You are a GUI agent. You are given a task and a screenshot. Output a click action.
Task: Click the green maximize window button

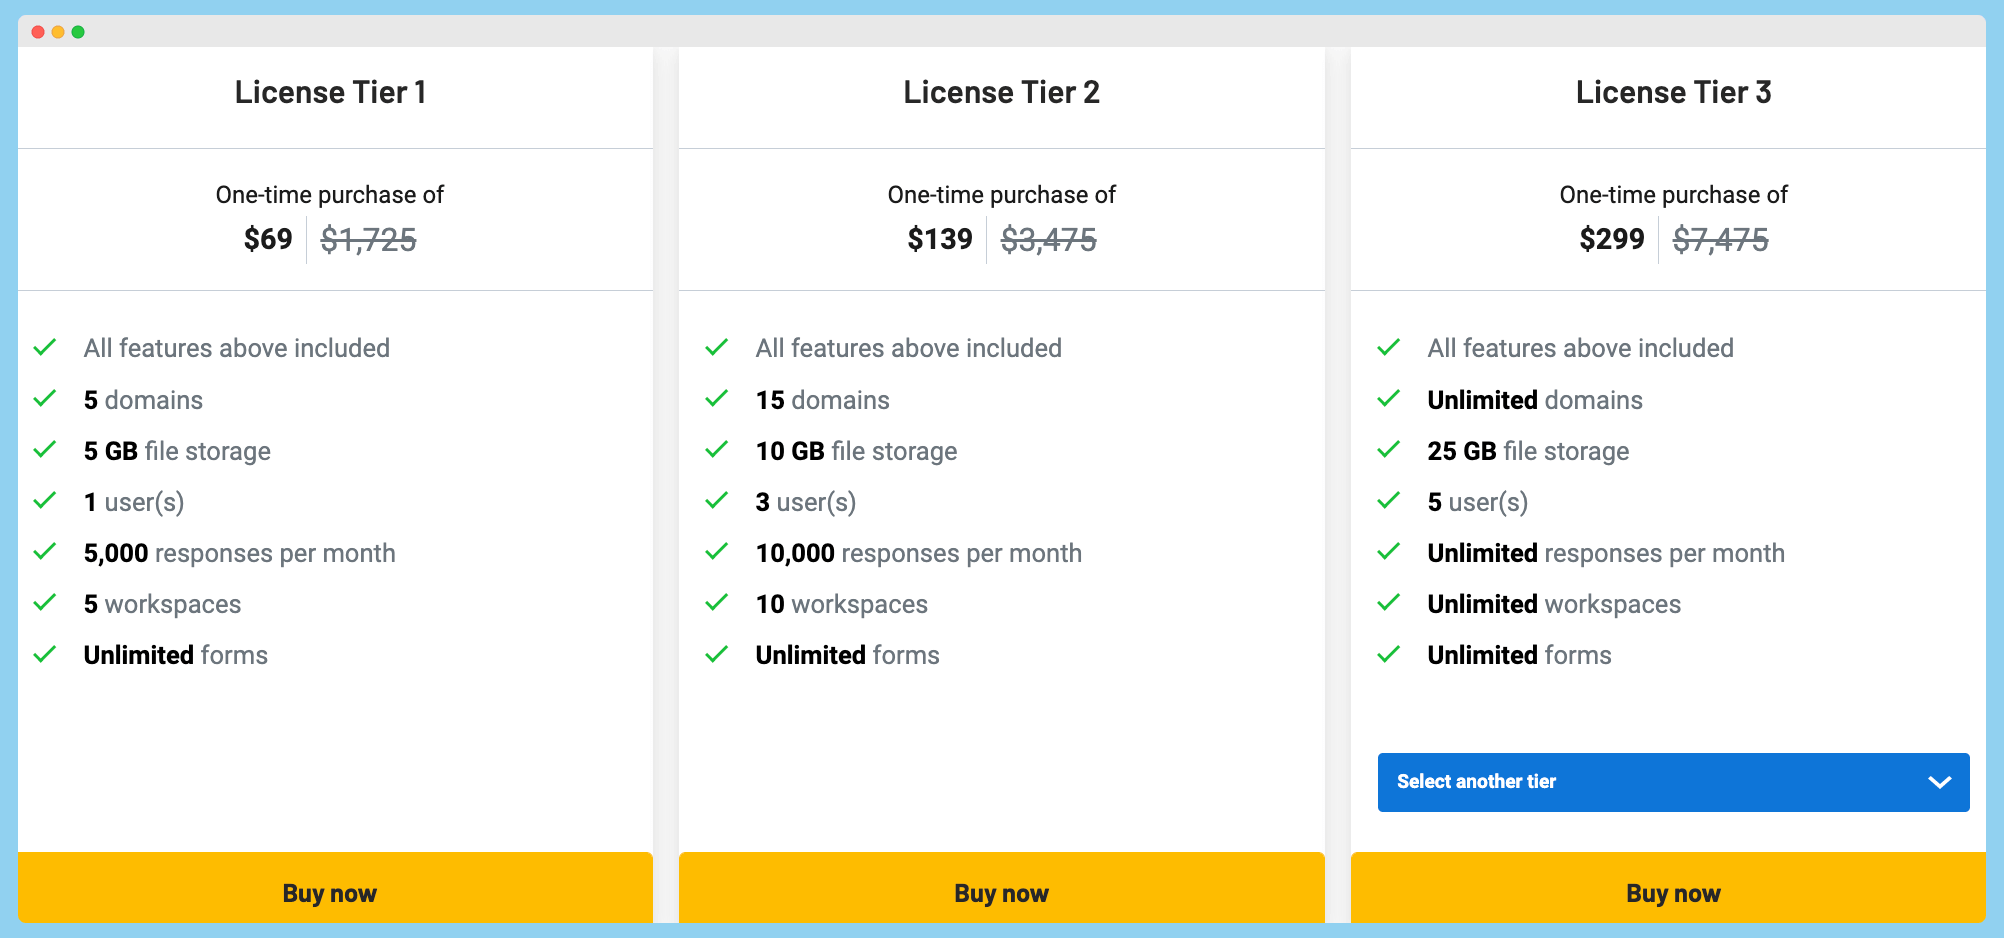coord(78,32)
